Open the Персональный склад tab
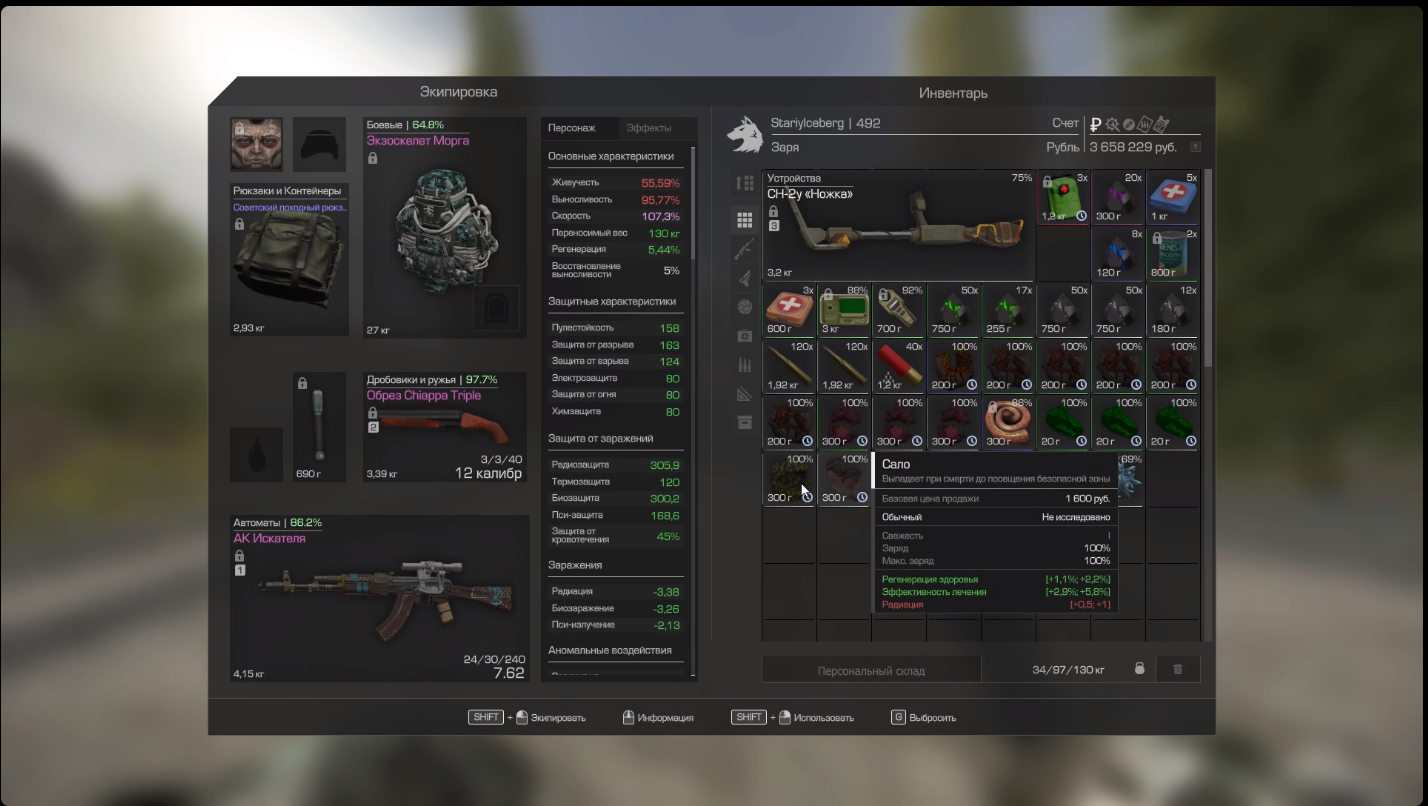1428x806 pixels. tap(871, 669)
